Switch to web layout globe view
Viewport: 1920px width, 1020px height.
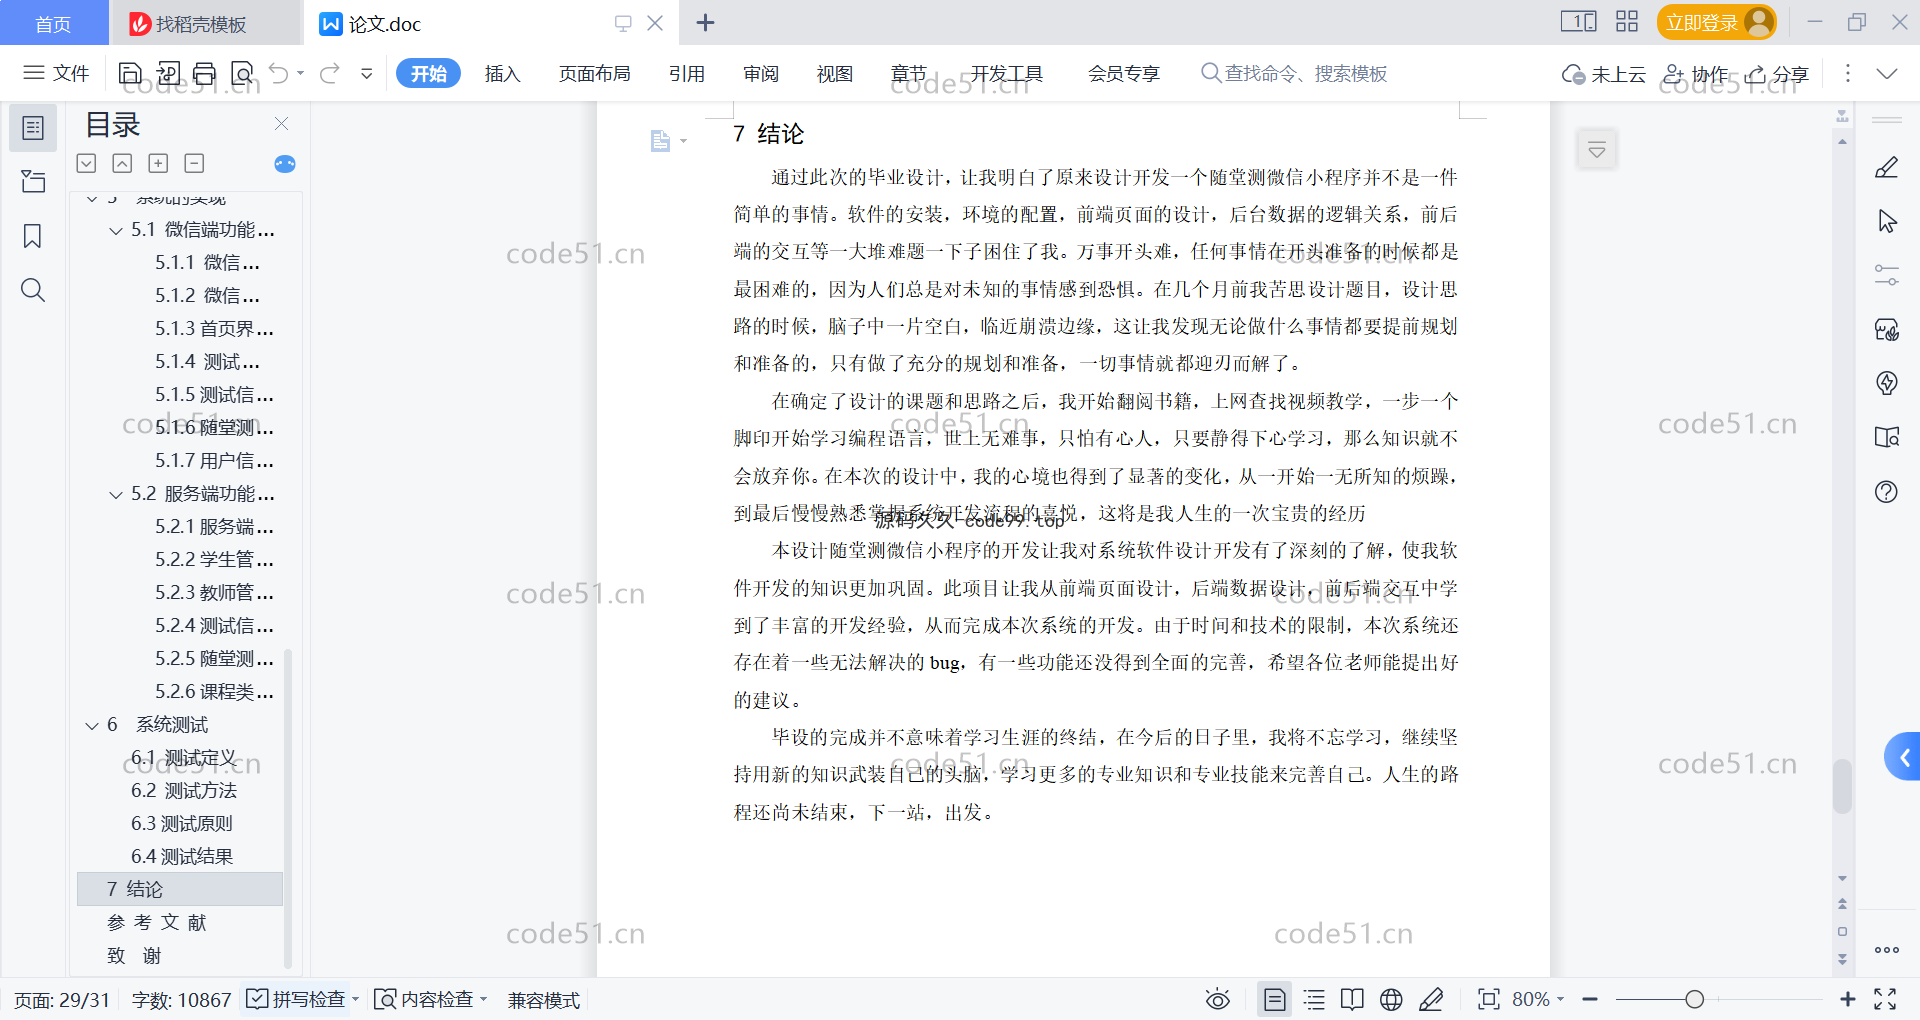click(1391, 999)
